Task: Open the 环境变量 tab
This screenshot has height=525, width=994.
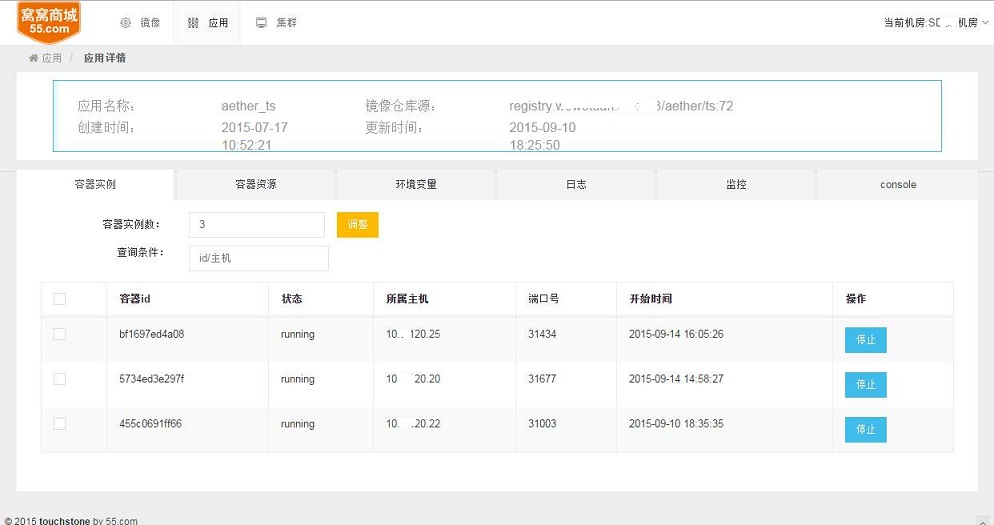Action: coord(416,185)
